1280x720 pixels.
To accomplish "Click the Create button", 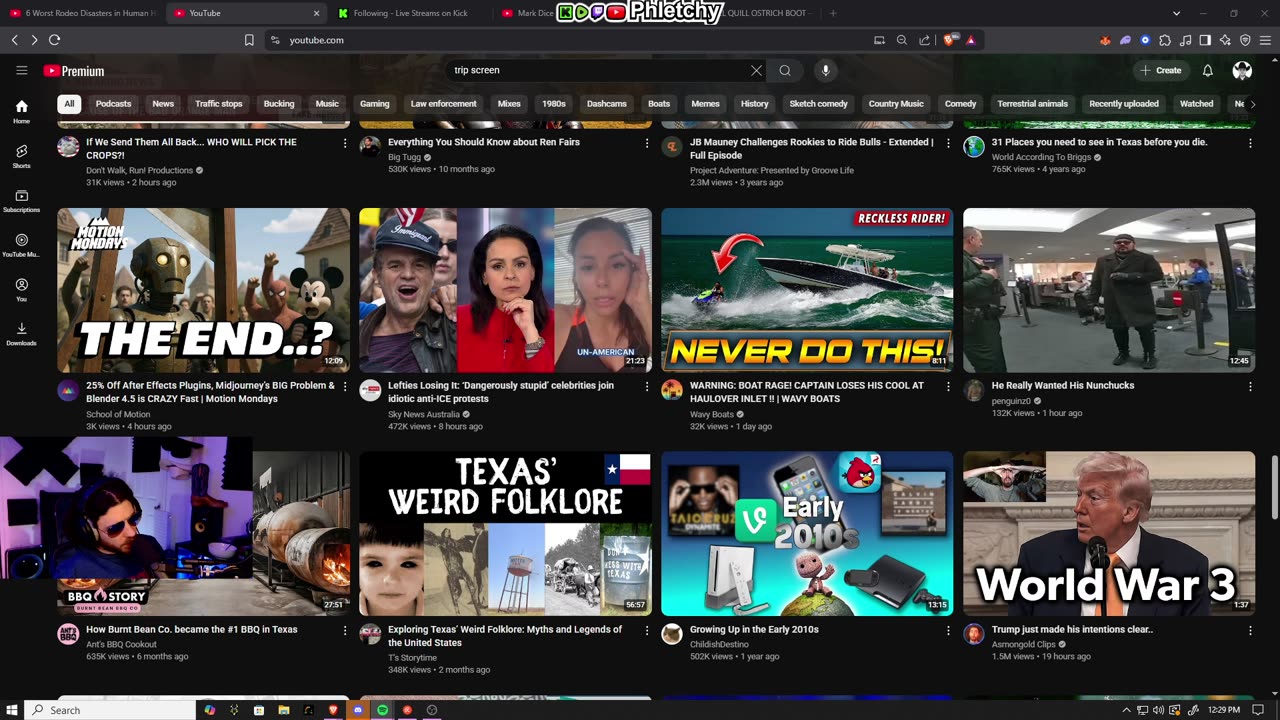I will point(1160,70).
